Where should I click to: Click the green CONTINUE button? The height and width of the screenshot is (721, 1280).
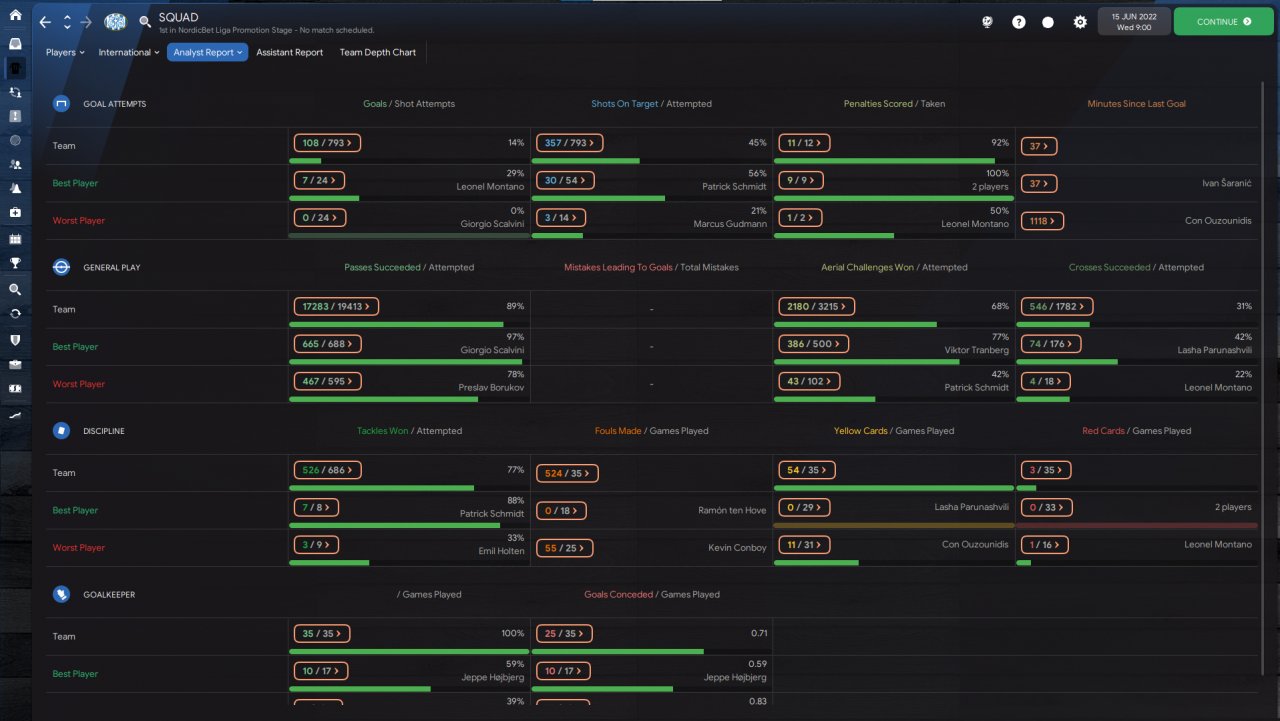click(x=1224, y=21)
